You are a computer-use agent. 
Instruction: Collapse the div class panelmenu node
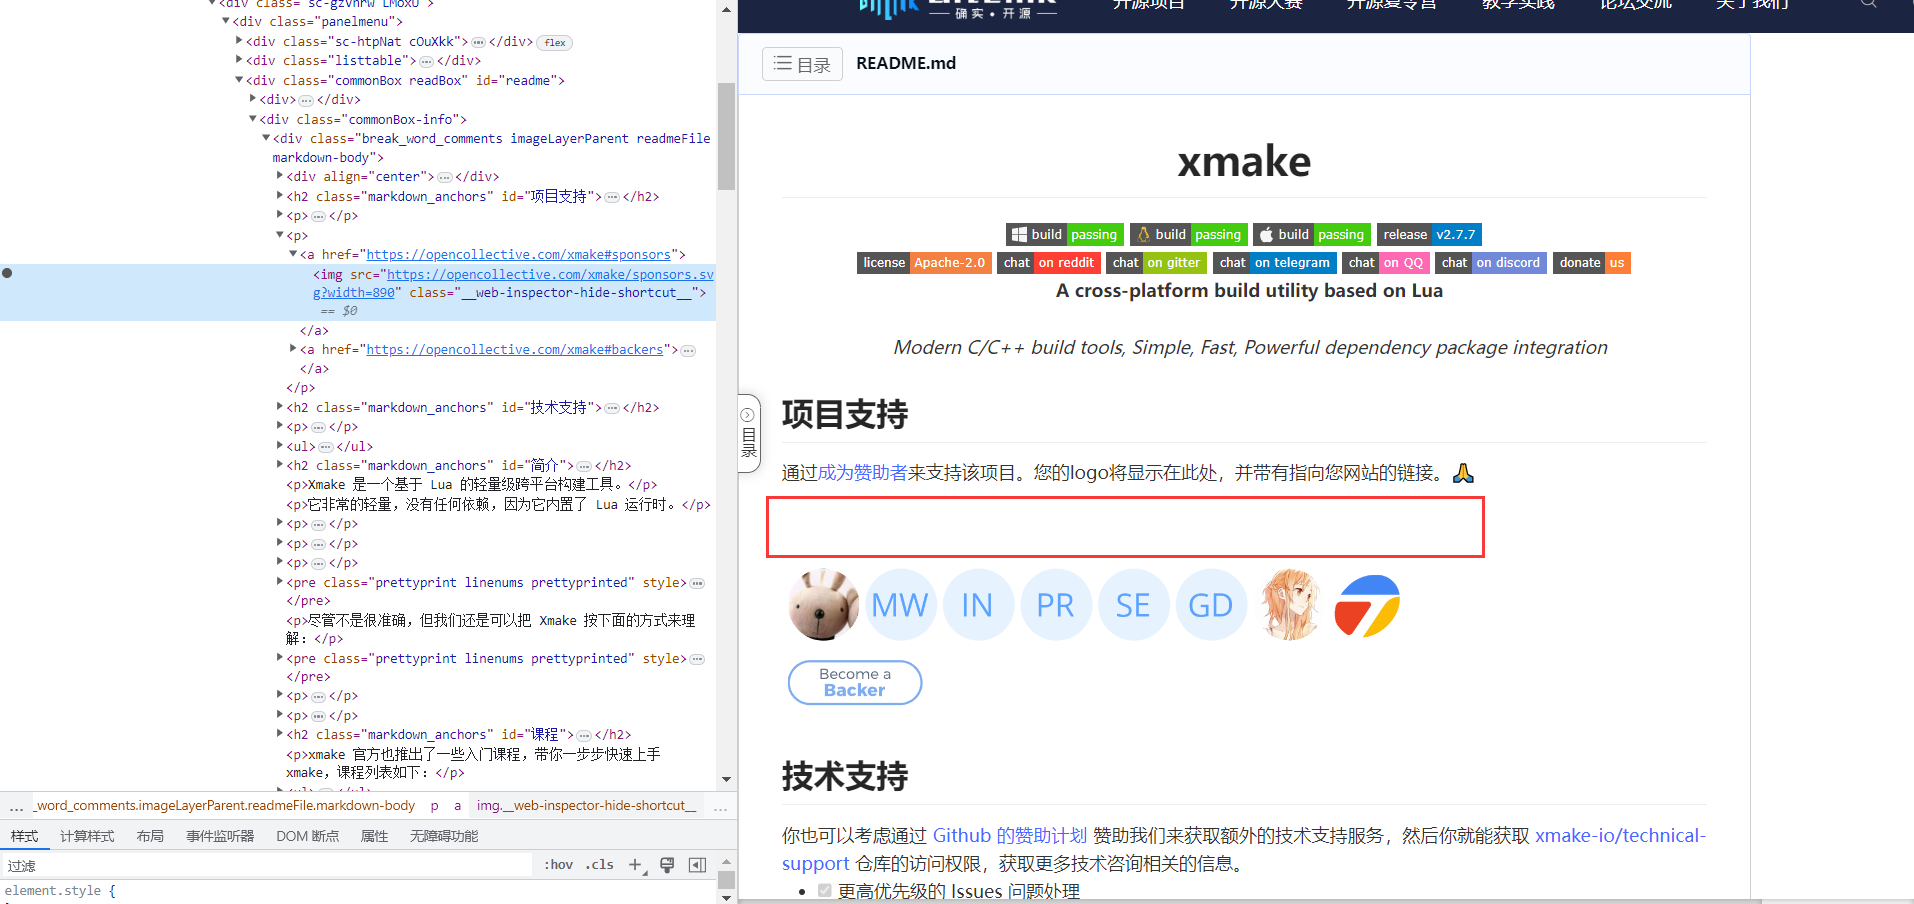(226, 21)
